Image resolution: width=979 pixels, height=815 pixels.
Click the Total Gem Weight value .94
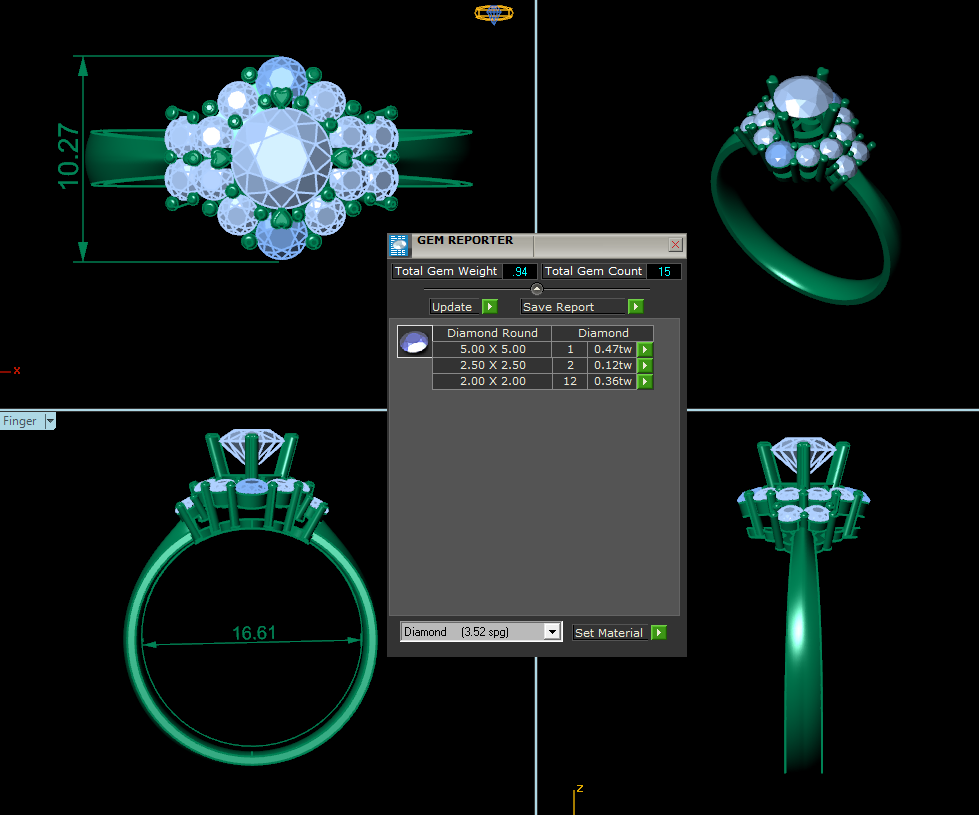pos(520,272)
